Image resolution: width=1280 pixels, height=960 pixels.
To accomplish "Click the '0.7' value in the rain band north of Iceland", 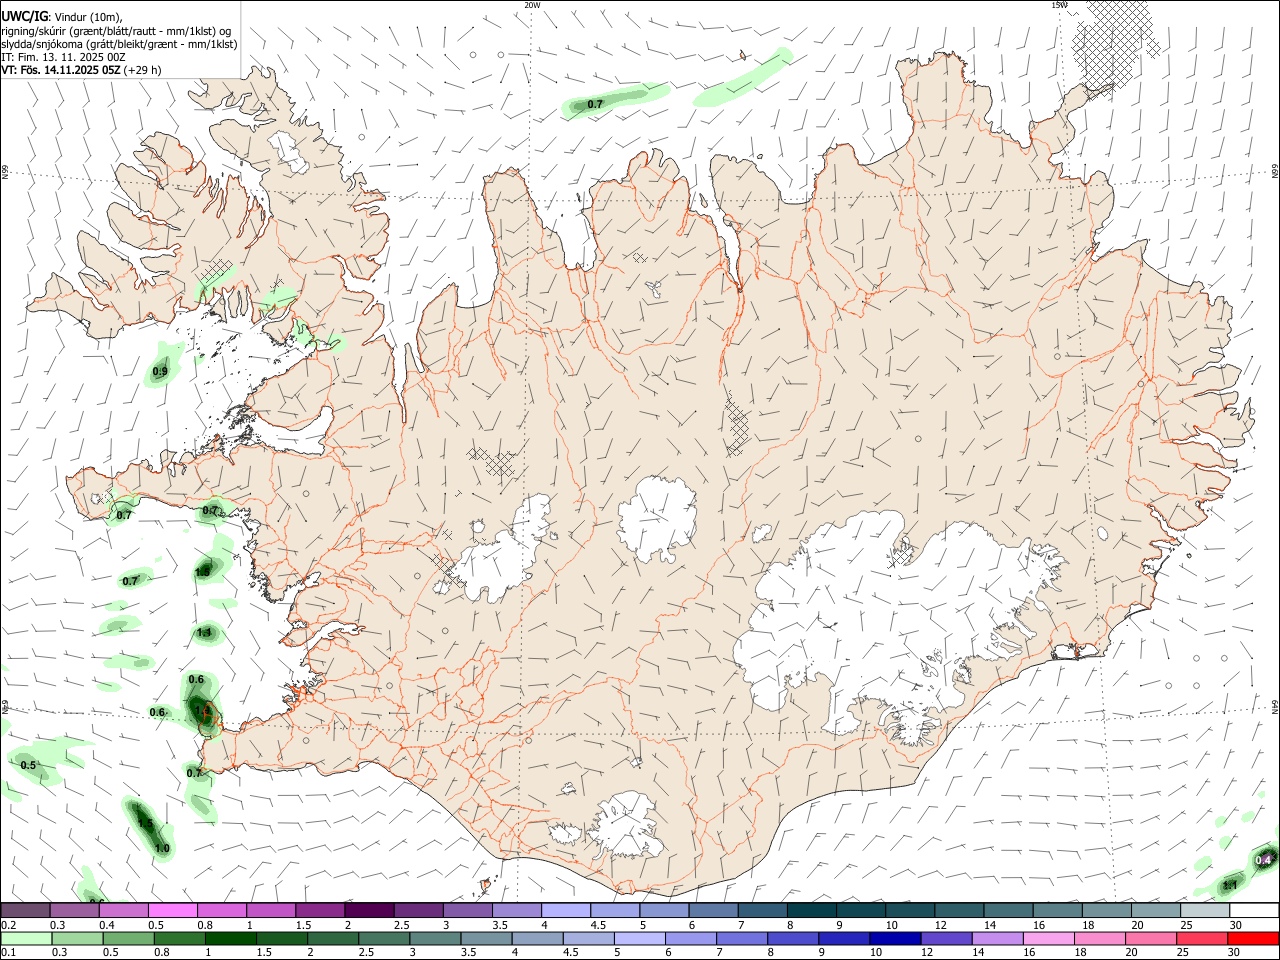I will coord(595,104).
